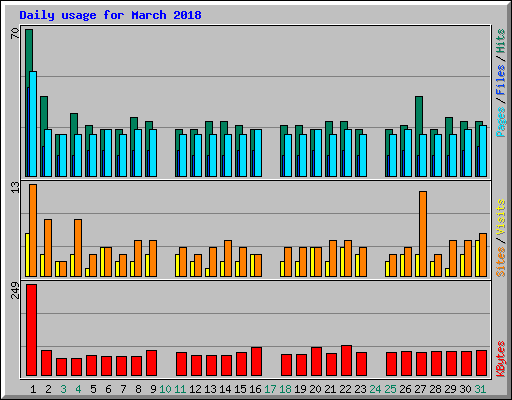Click green day '18' on the x-axis

(285, 389)
